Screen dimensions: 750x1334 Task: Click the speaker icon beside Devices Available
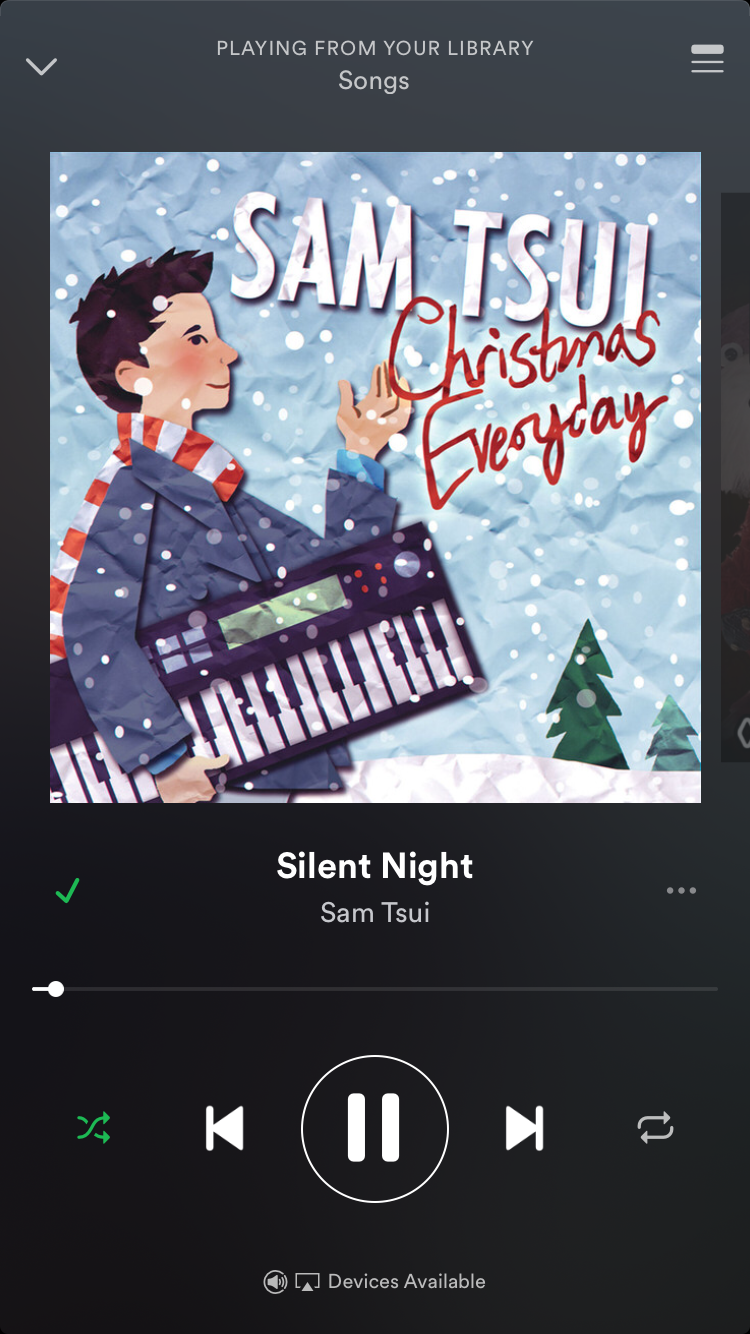point(275,1282)
